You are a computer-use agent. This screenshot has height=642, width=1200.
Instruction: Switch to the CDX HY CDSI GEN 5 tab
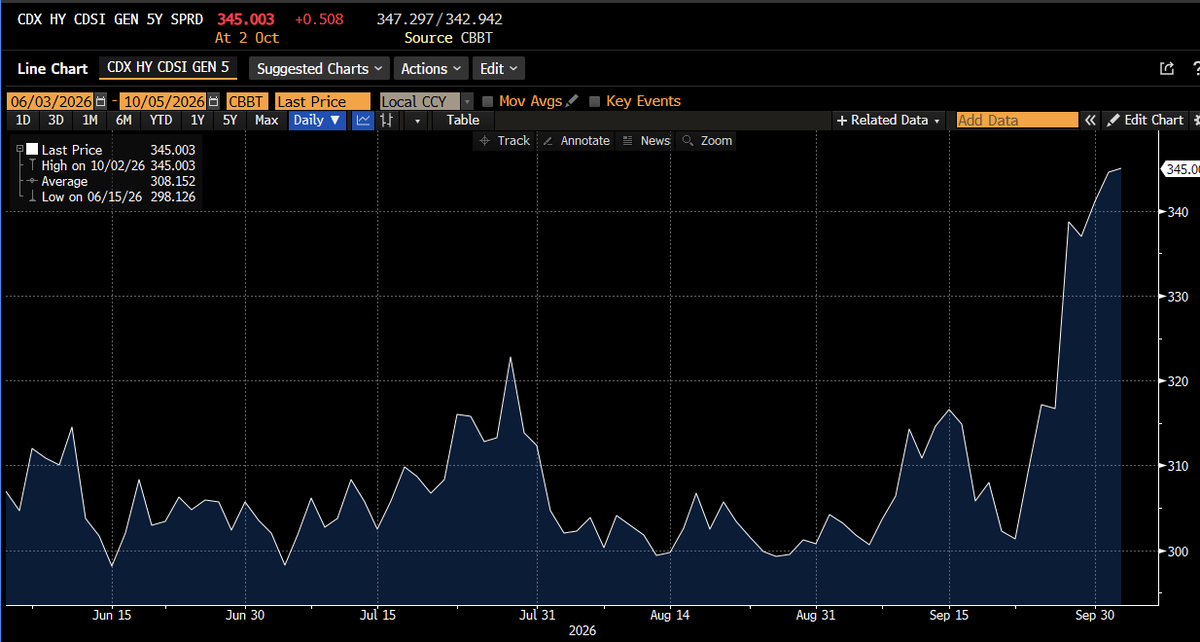(x=168, y=68)
